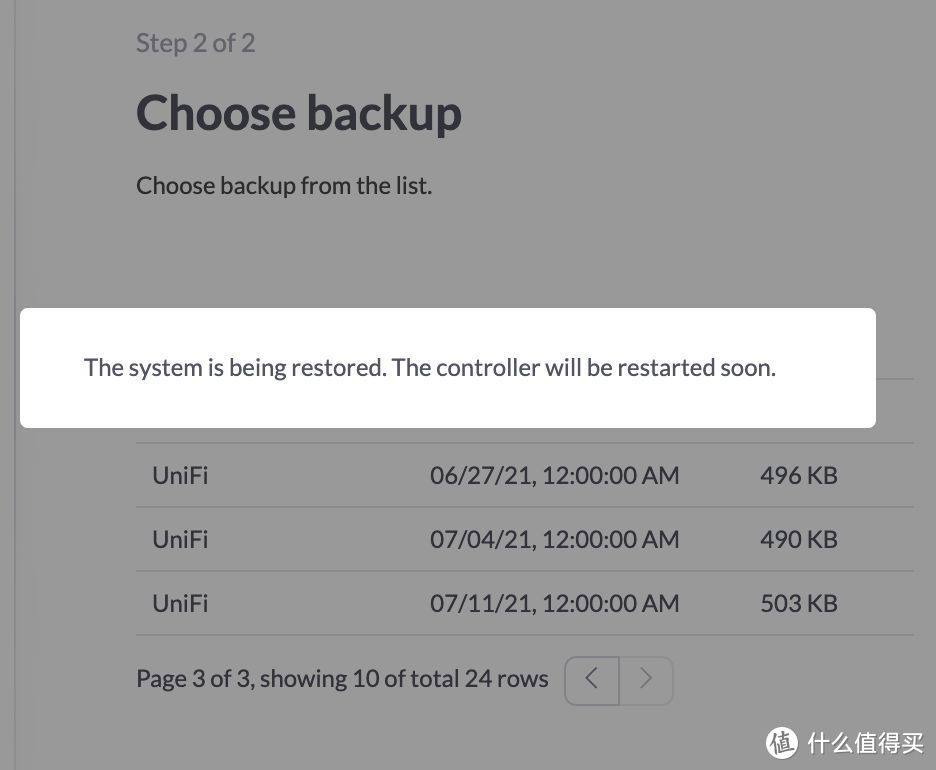Click the 496 KB size cell
This screenshot has height=770, width=936.
point(798,475)
